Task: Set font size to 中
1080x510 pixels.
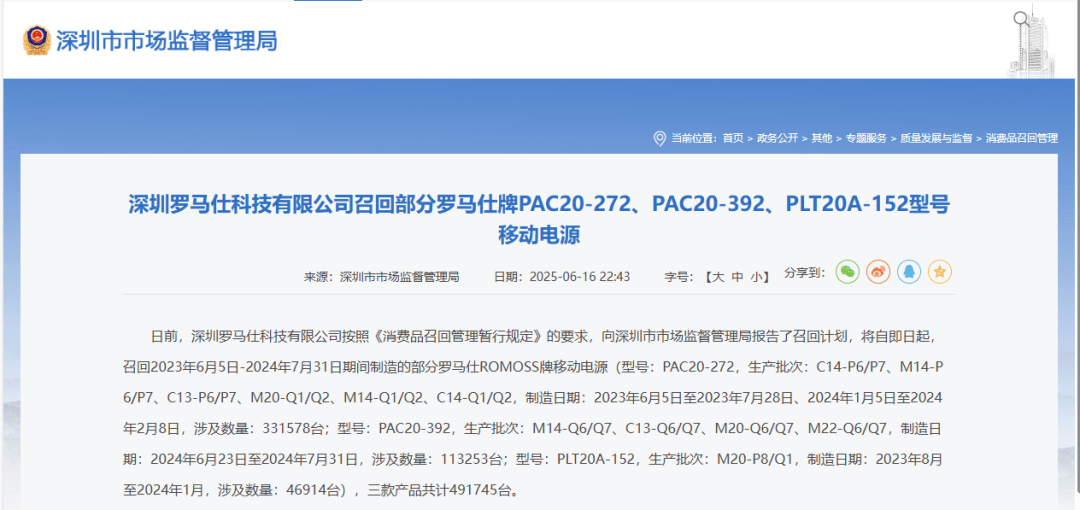Action: coord(737,277)
